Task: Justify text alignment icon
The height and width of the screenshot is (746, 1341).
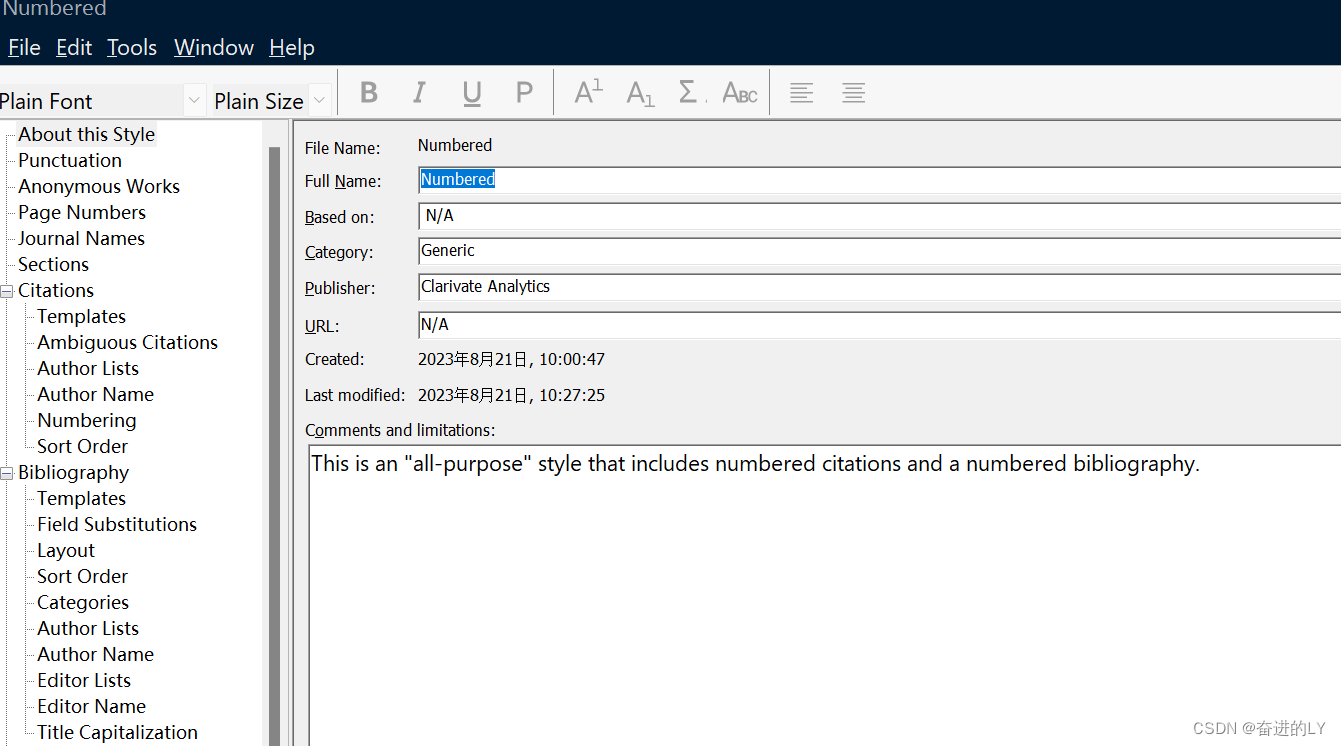Action: [853, 93]
